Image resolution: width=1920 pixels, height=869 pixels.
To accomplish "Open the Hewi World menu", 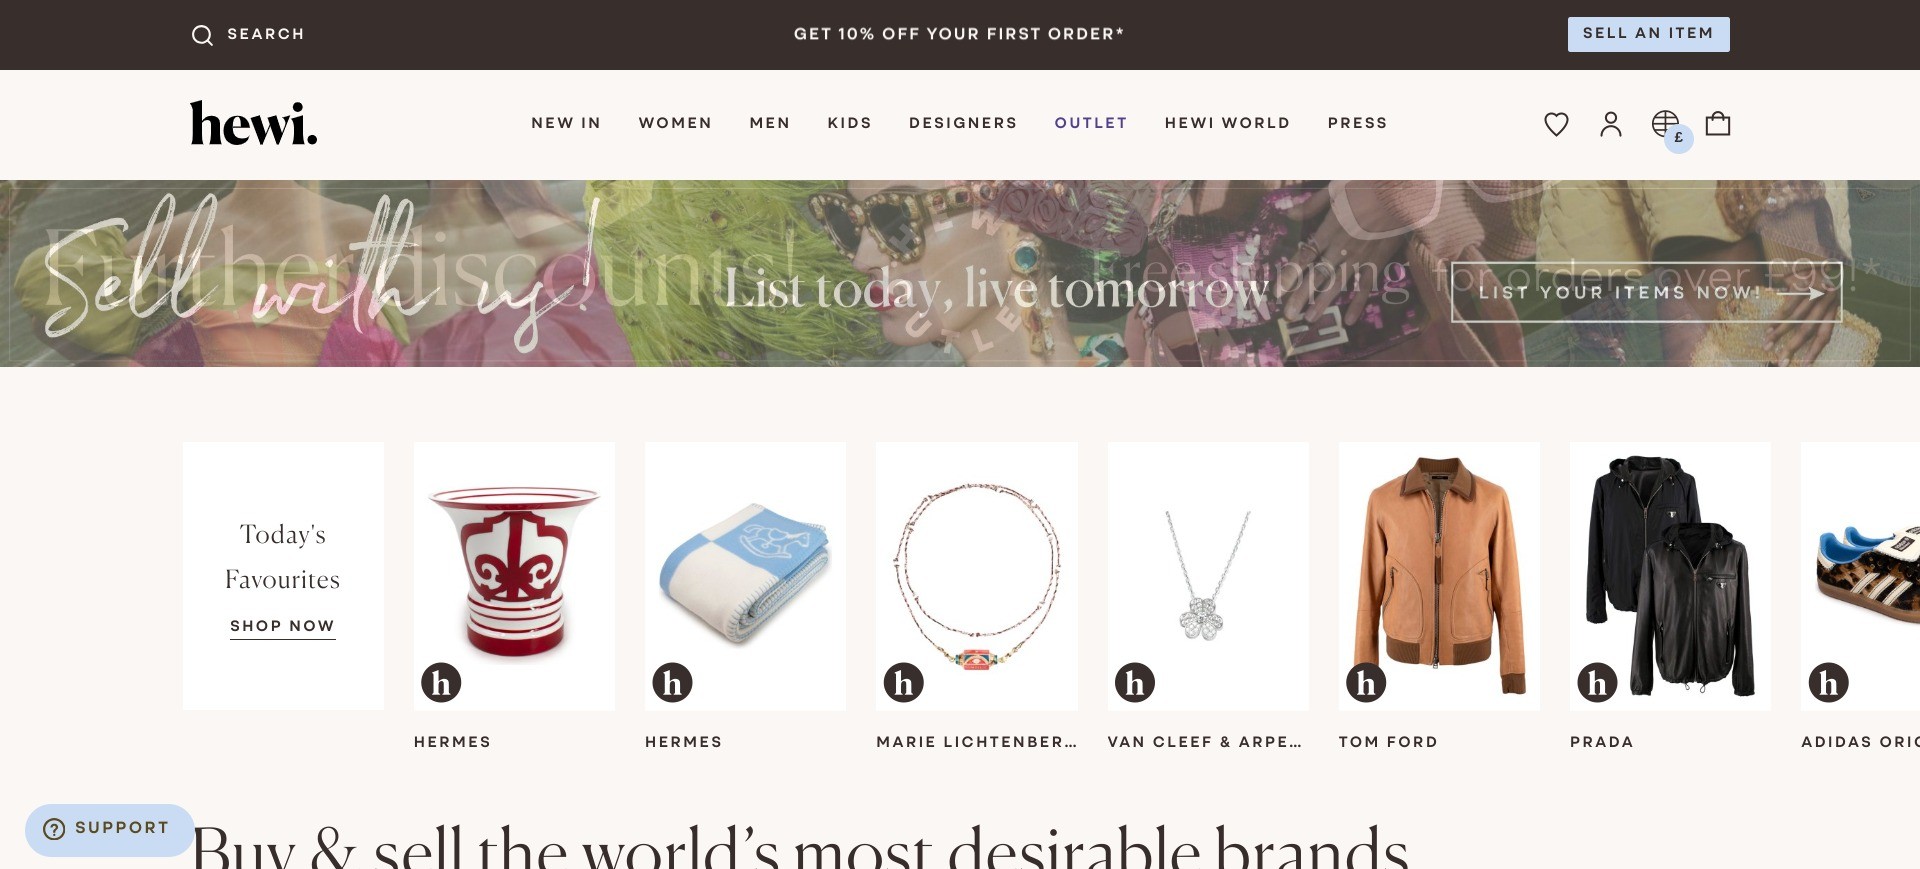I will 1227,123.
